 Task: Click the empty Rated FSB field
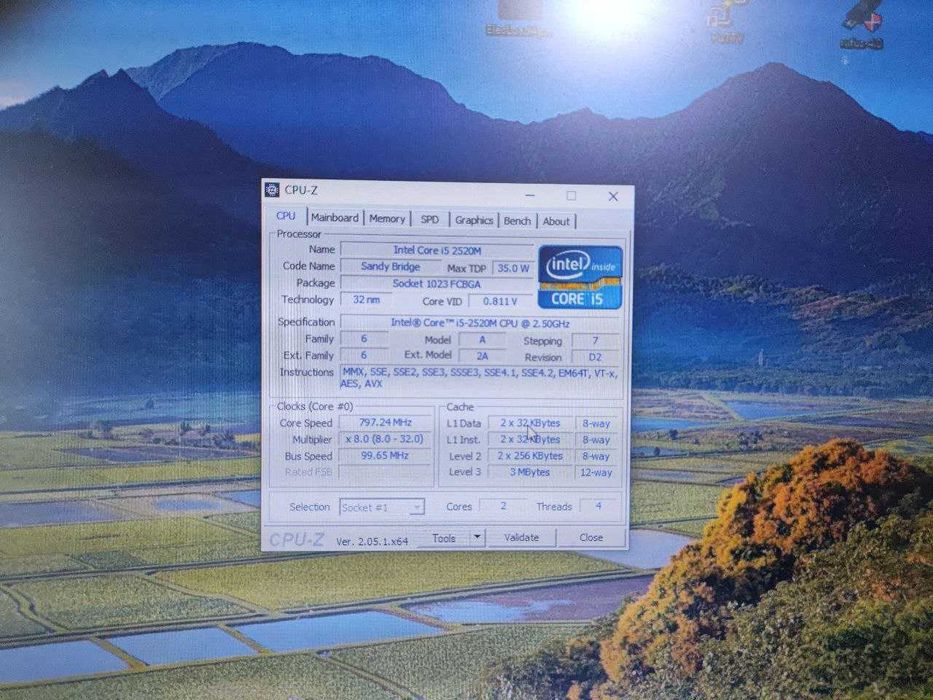pos(385,472)
